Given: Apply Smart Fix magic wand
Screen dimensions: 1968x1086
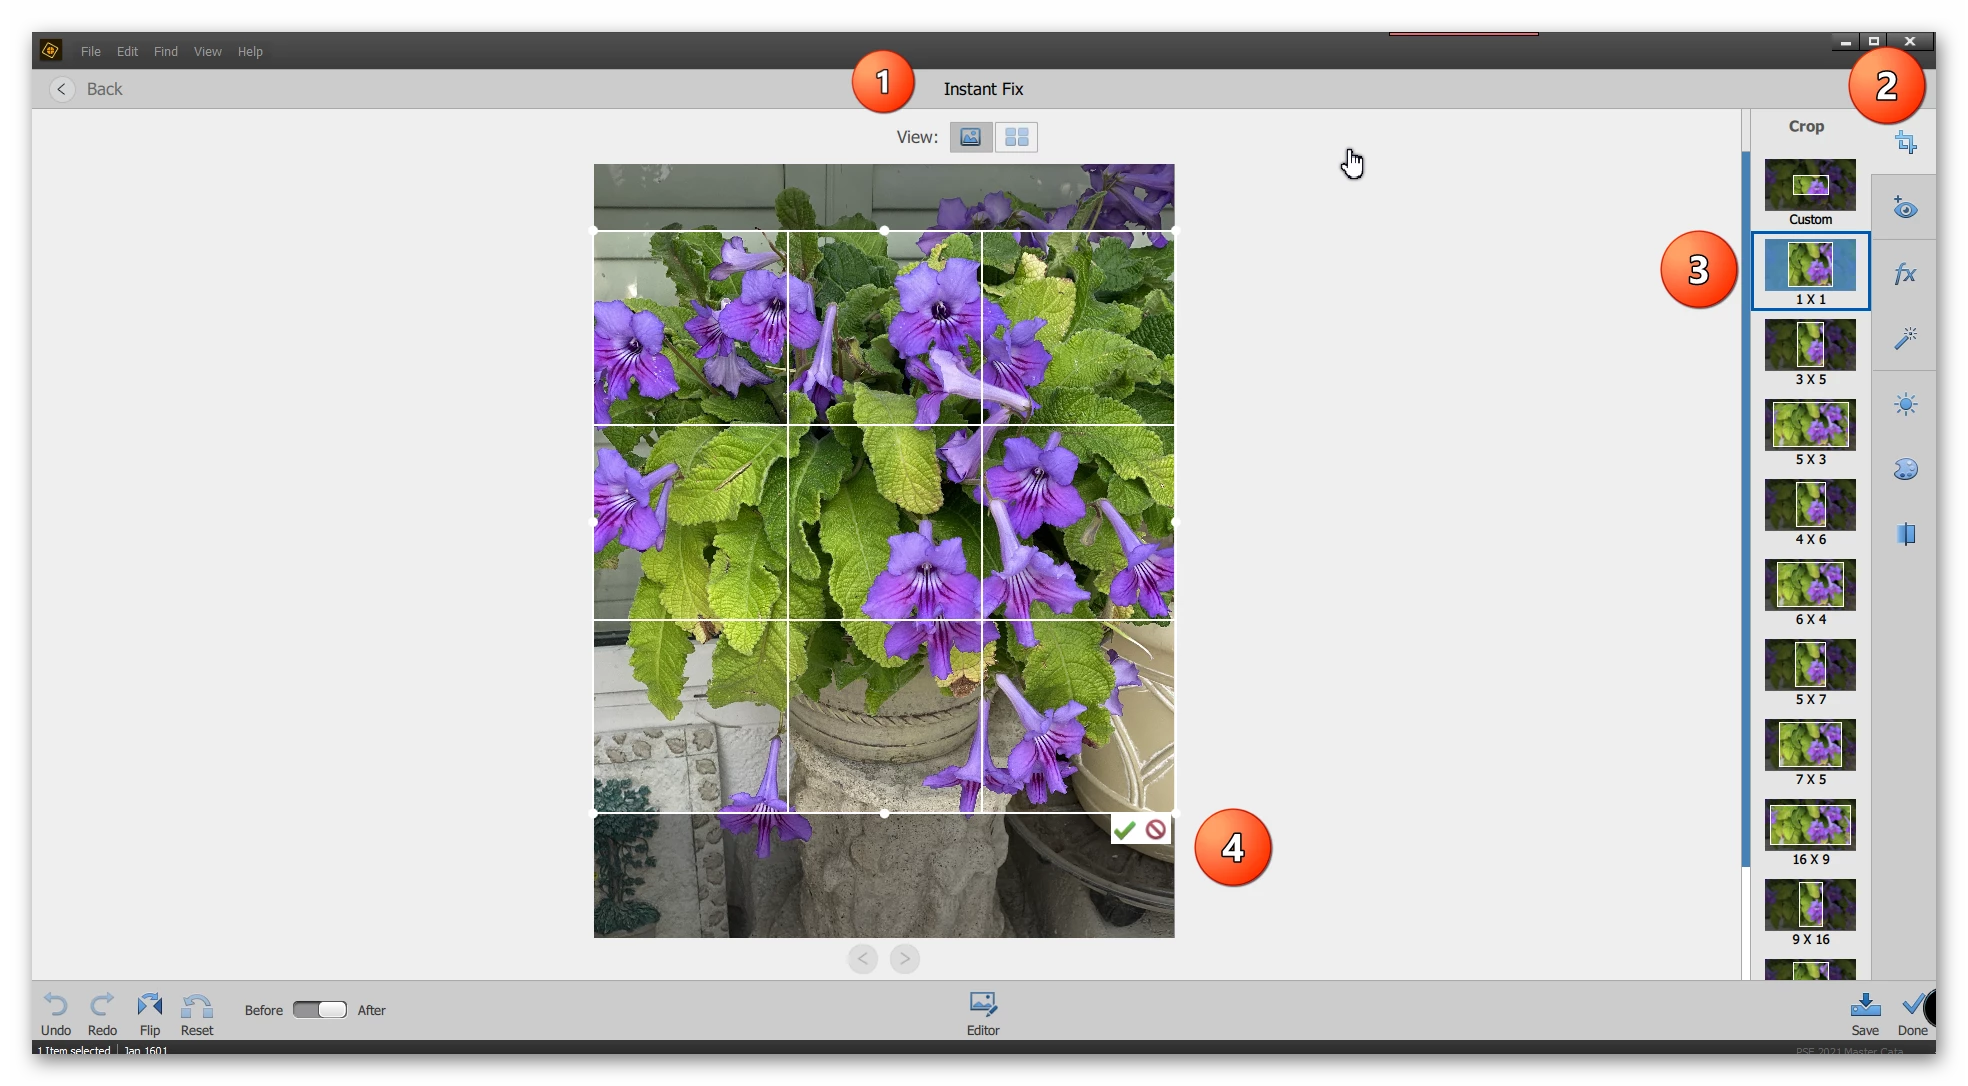Looking at the screenshot, I should click(1905, 339).
